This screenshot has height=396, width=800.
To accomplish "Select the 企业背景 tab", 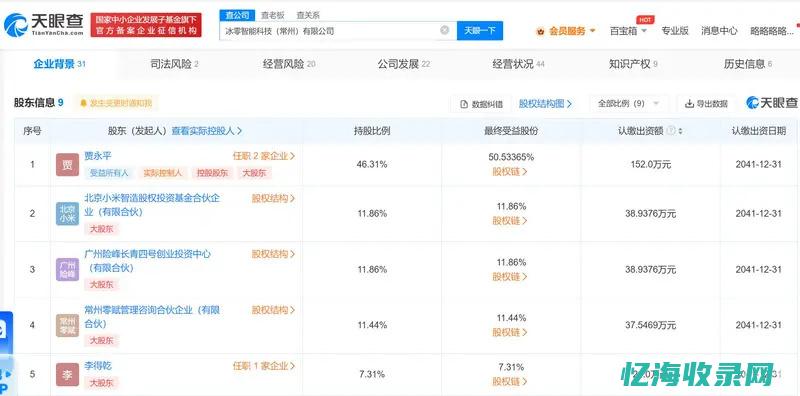I will [x=59, y=64].
